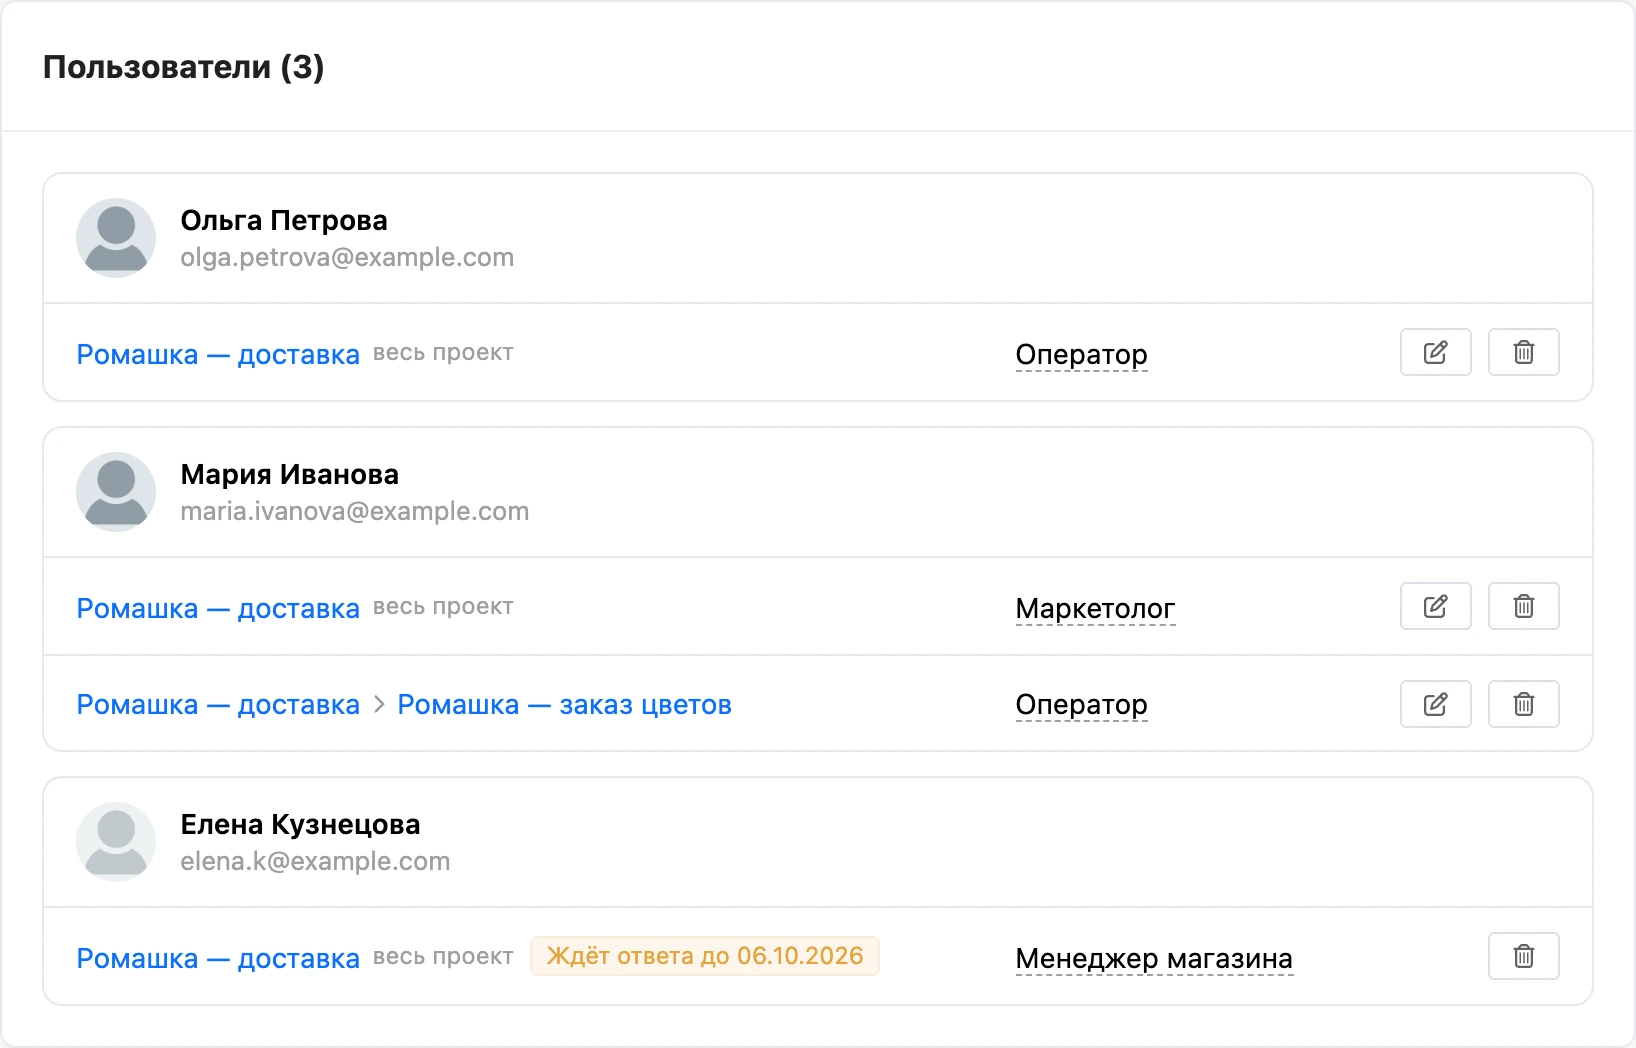Open Ольга Петрова's avatar
The height and width of the screenshot is (1048, 1636).
pos(116,238)
